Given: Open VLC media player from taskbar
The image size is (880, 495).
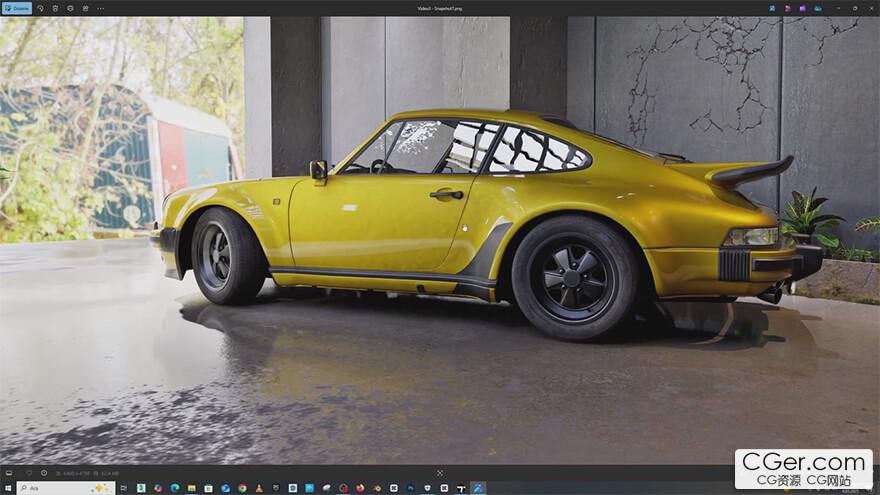Looking at the screenshot, I should 259,488.
